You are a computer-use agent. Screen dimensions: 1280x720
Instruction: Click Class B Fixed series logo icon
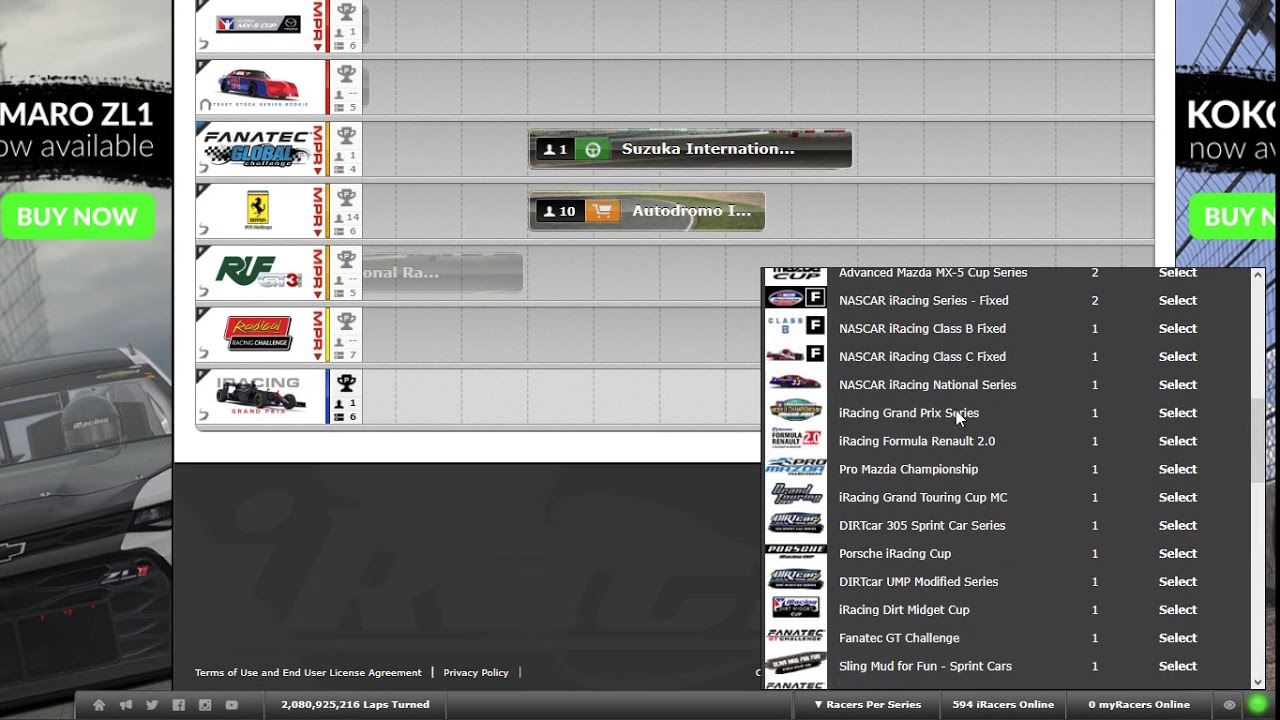tap(795, 326)
